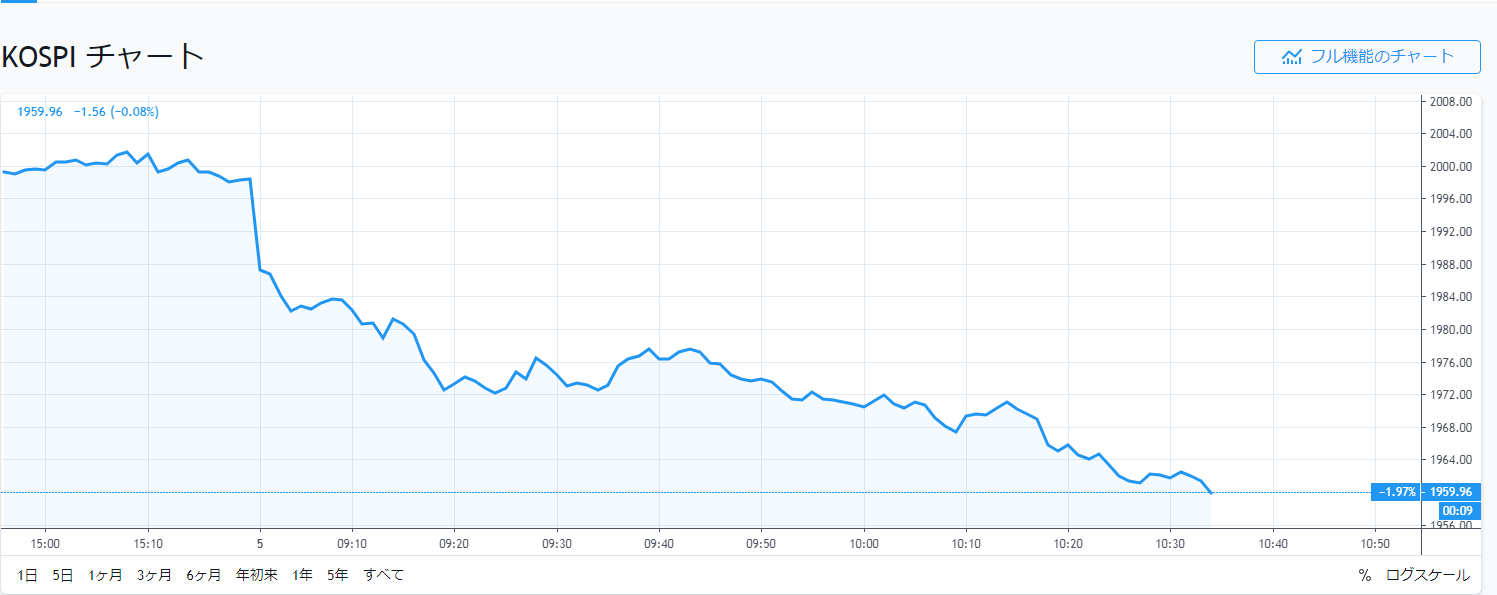The width and height of the screenshot is (1497, 595).
Task: Click the 2000.00 price axis label
Action: 1451,166
